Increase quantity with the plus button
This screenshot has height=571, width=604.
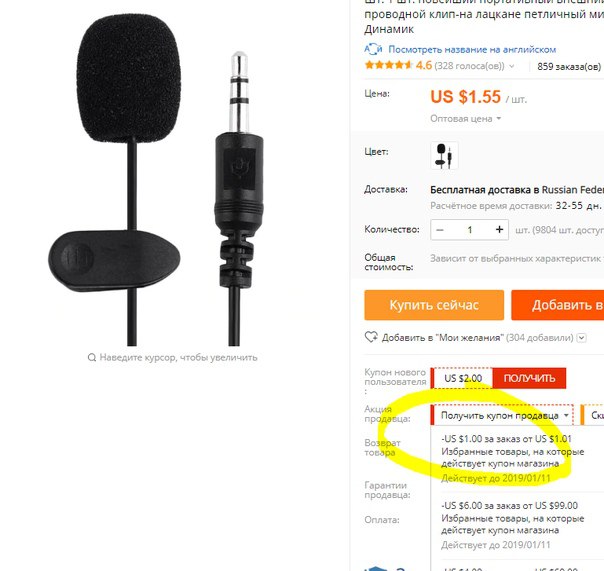pyautogui.click(x=499, y=230)
